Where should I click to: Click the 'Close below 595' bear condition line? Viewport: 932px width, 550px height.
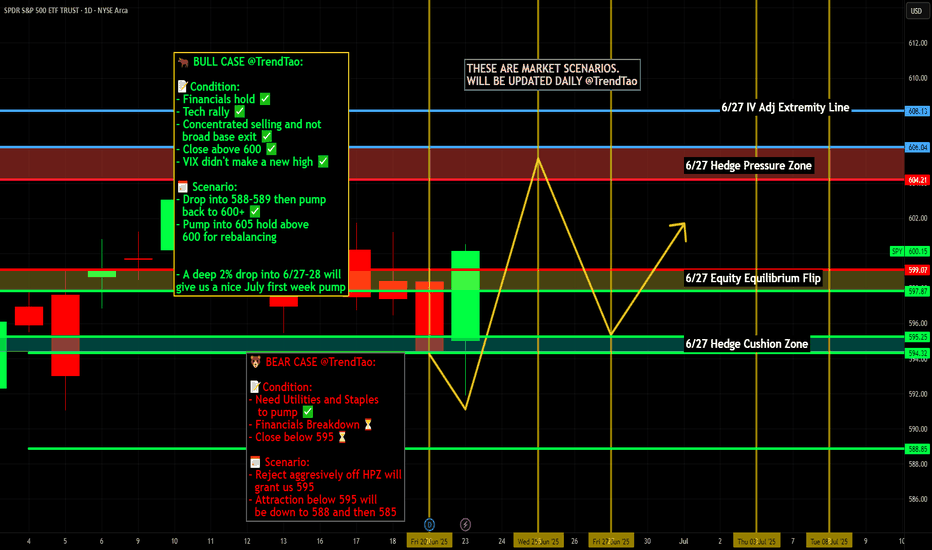coord(298,437)
